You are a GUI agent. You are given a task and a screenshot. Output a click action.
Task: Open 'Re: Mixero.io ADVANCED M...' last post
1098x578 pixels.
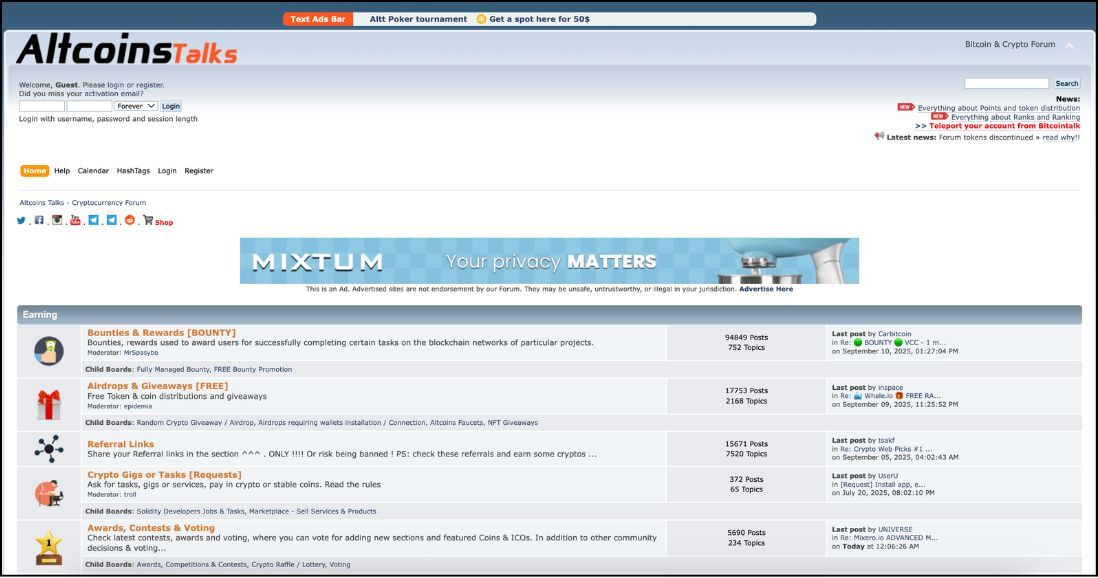coord(889,538)
